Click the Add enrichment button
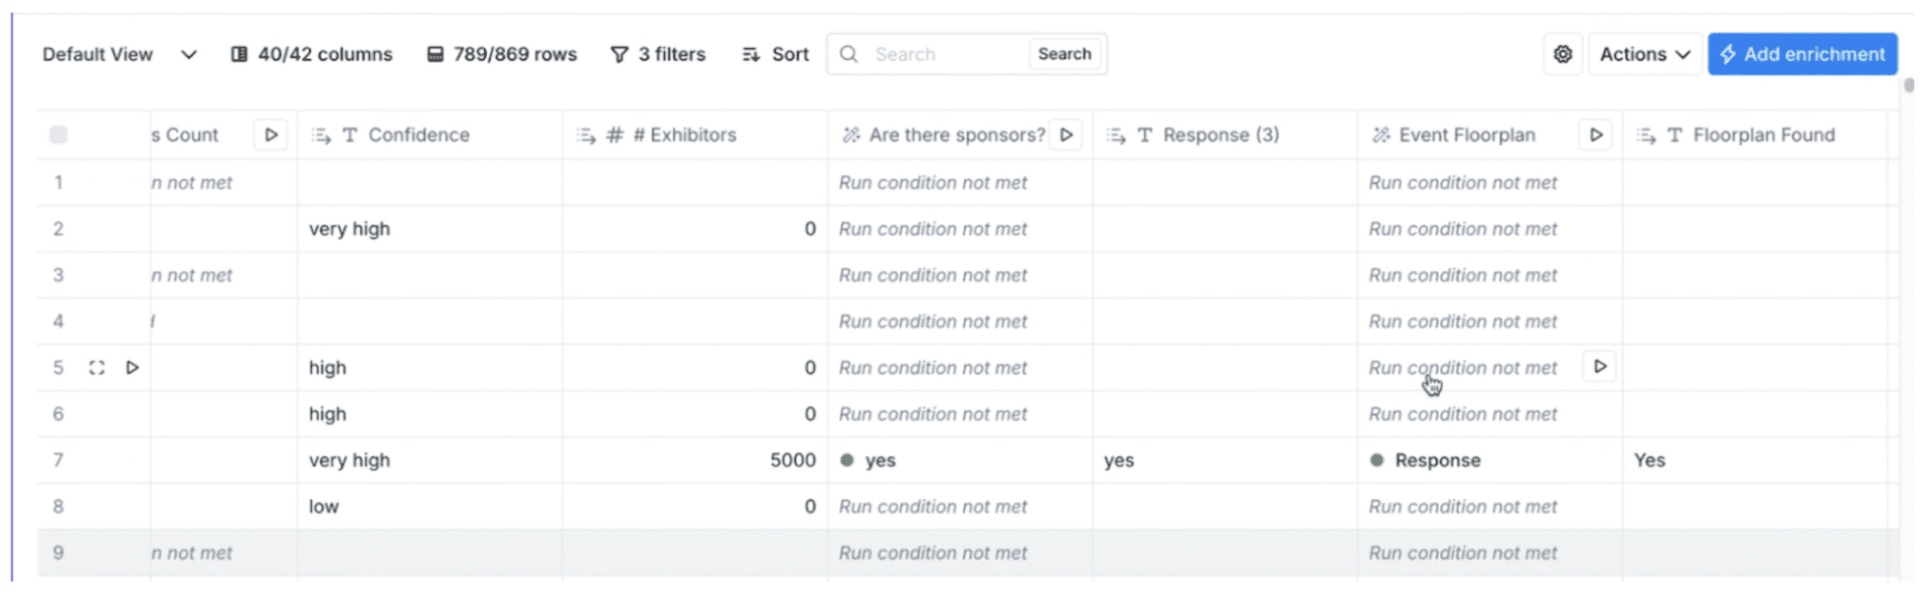The width and height of the screenshot is (1920, 595). click(1802, 54)
